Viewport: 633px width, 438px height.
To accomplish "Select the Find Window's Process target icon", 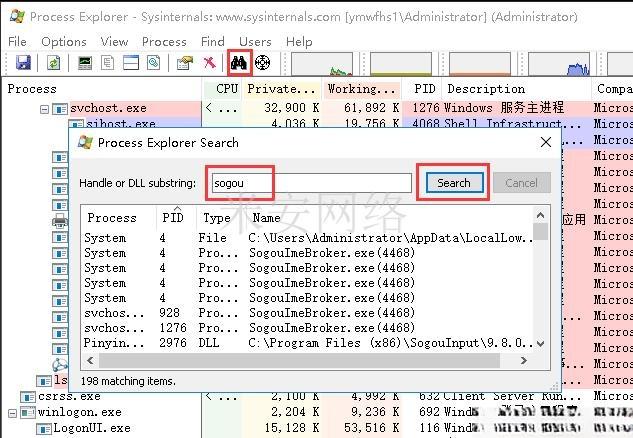I will pos(262,63).
